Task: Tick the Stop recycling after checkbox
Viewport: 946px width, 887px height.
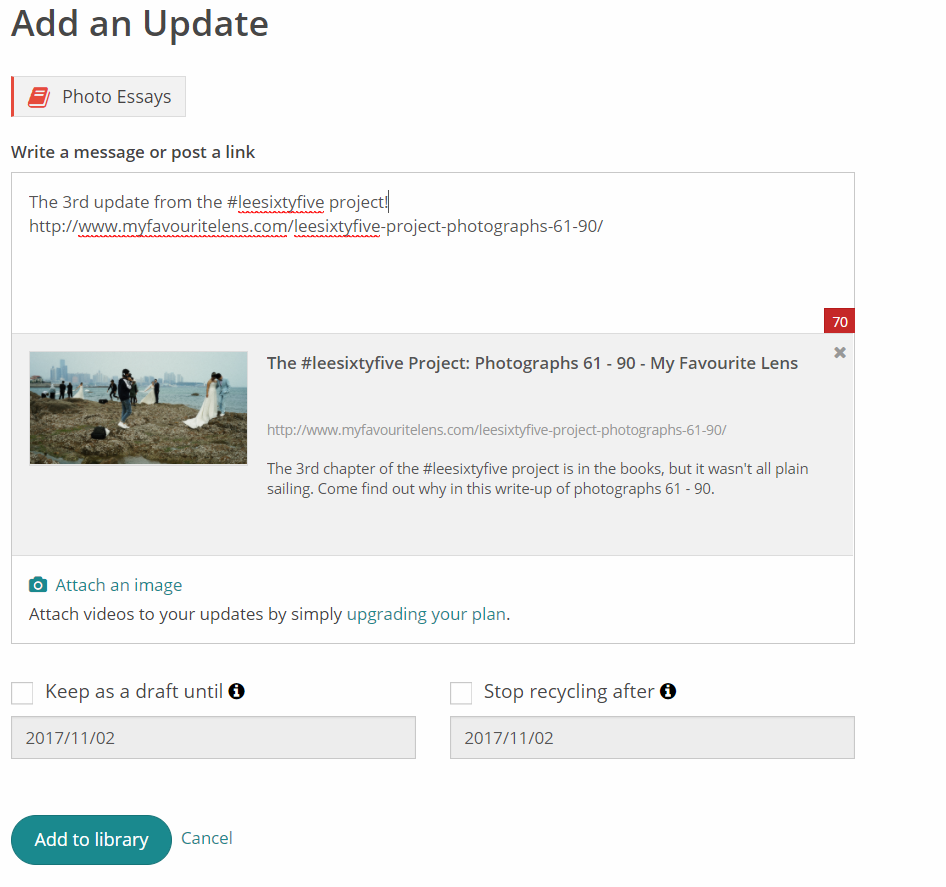Action: pyautogui.click(x=461, y=692)
